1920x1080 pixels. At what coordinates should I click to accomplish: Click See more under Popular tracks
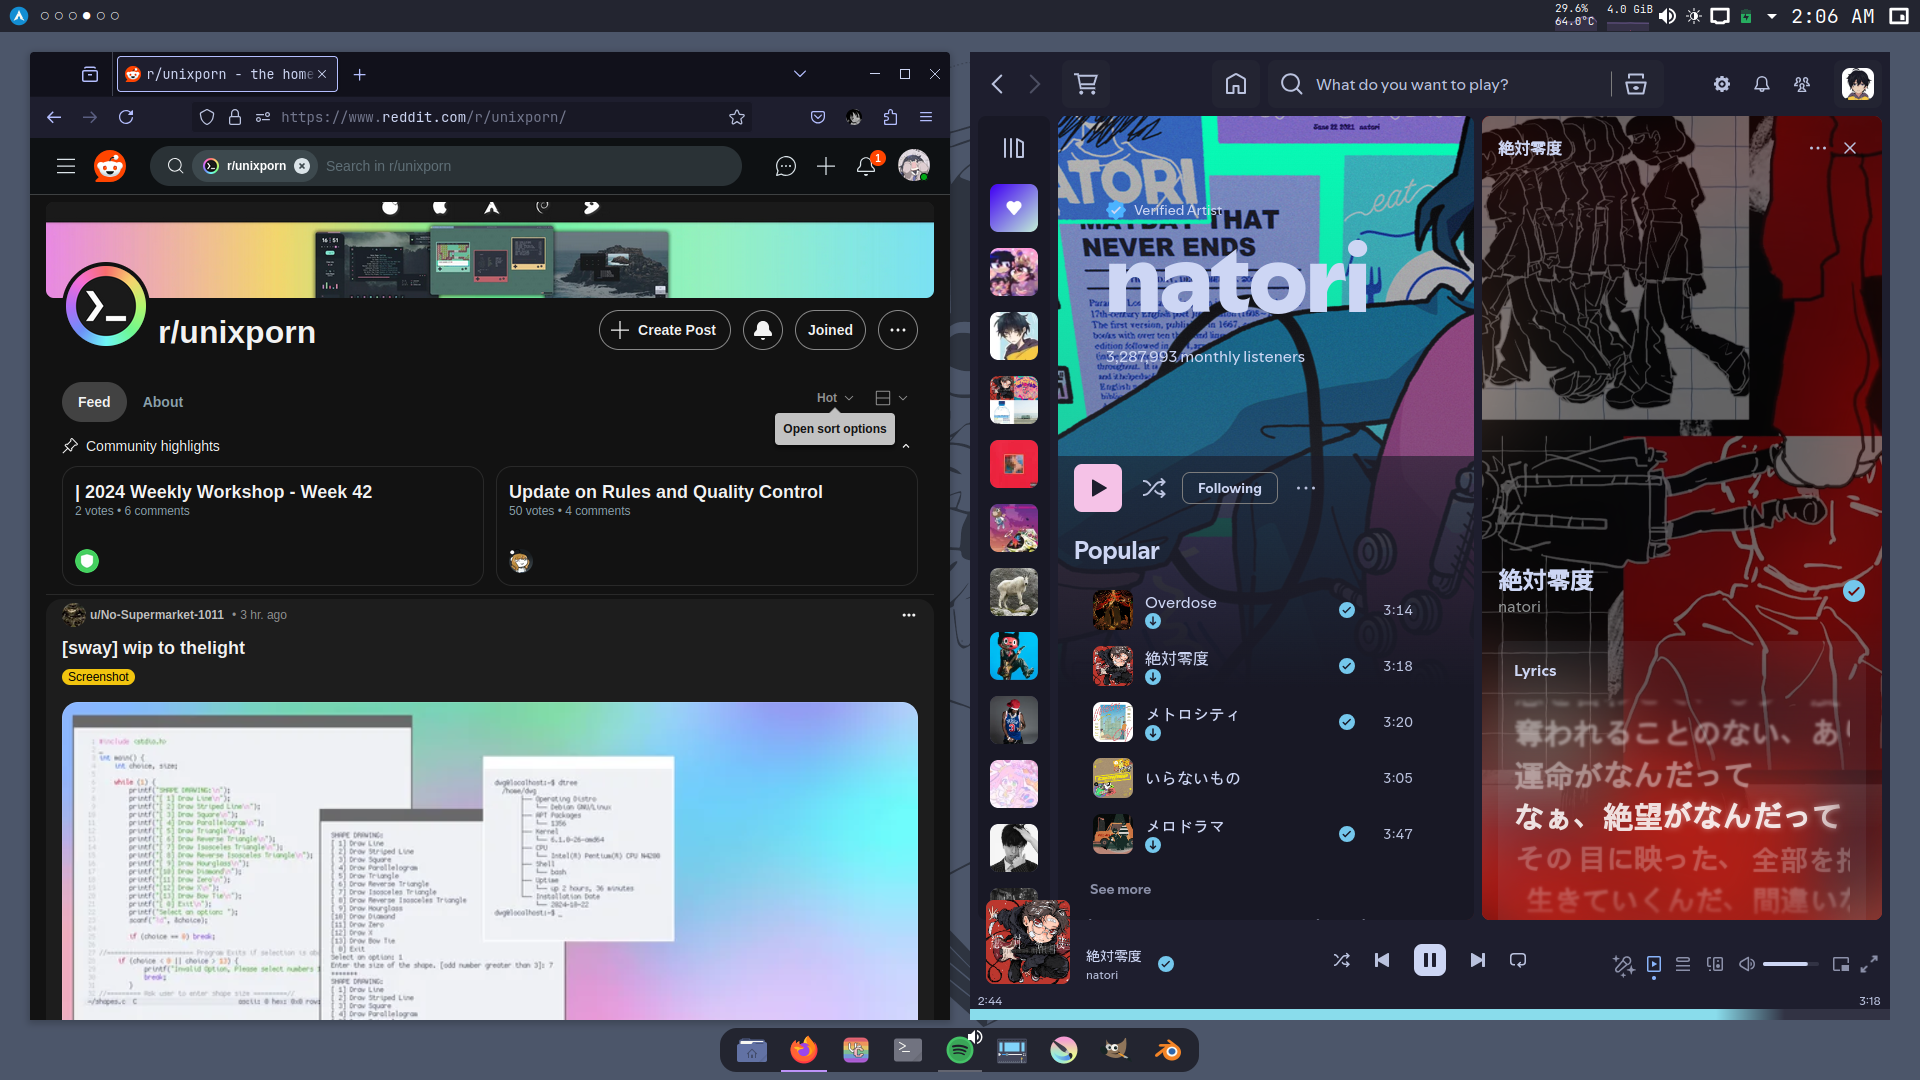tap(1120, 889)
